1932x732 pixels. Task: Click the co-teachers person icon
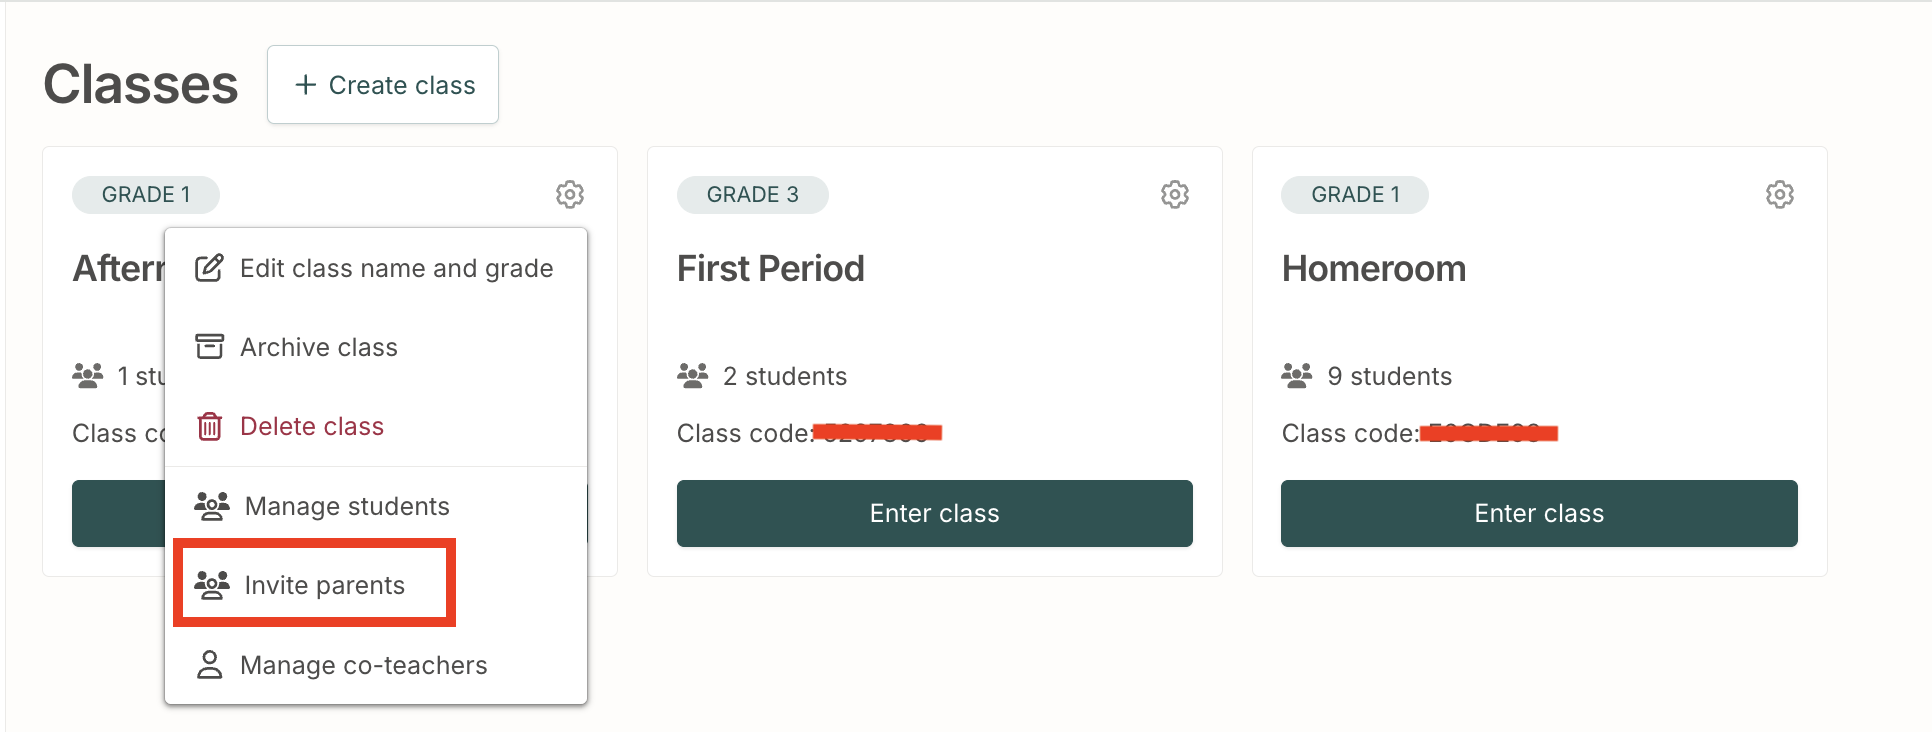click(209, 665)
